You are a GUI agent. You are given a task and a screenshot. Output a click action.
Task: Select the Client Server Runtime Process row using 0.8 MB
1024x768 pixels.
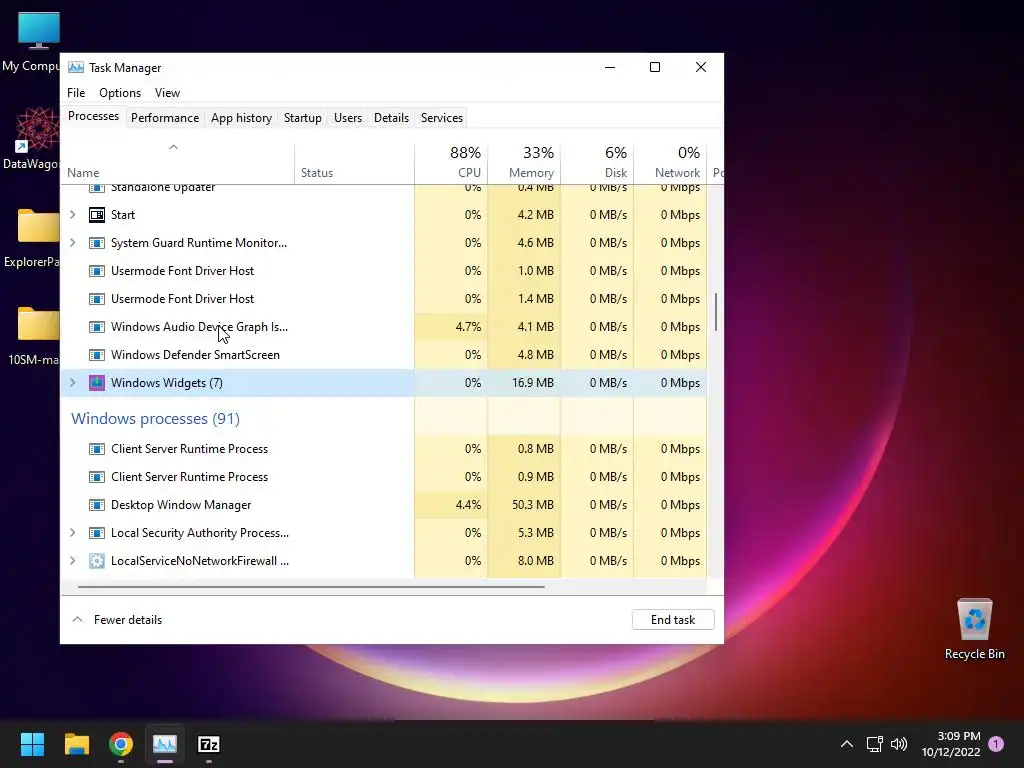tap(384, 449)
